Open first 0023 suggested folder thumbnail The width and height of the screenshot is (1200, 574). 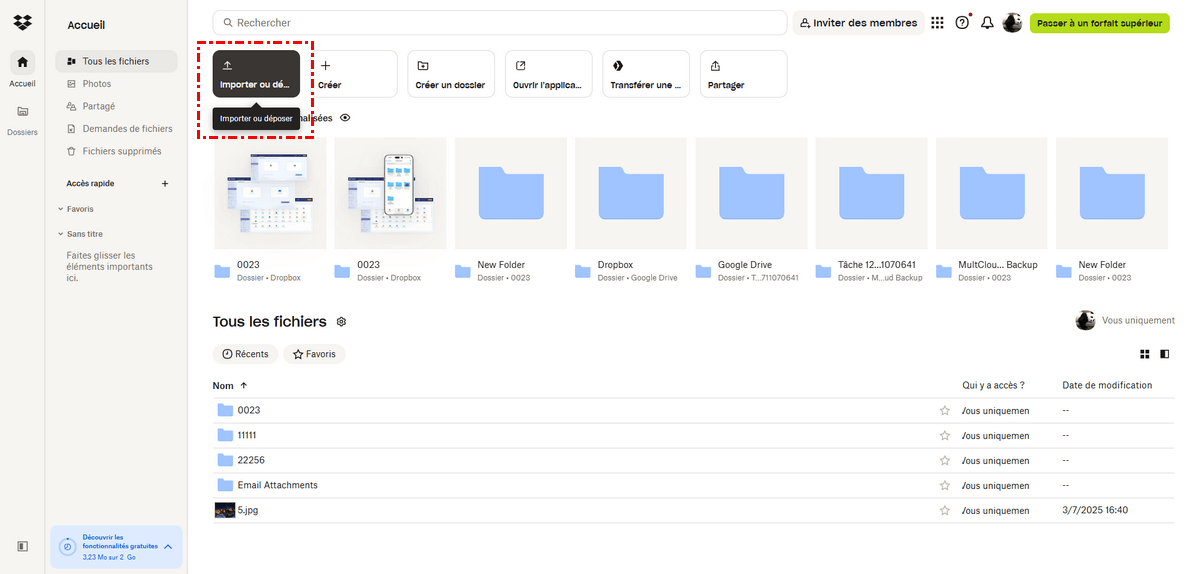click(270, 193)
